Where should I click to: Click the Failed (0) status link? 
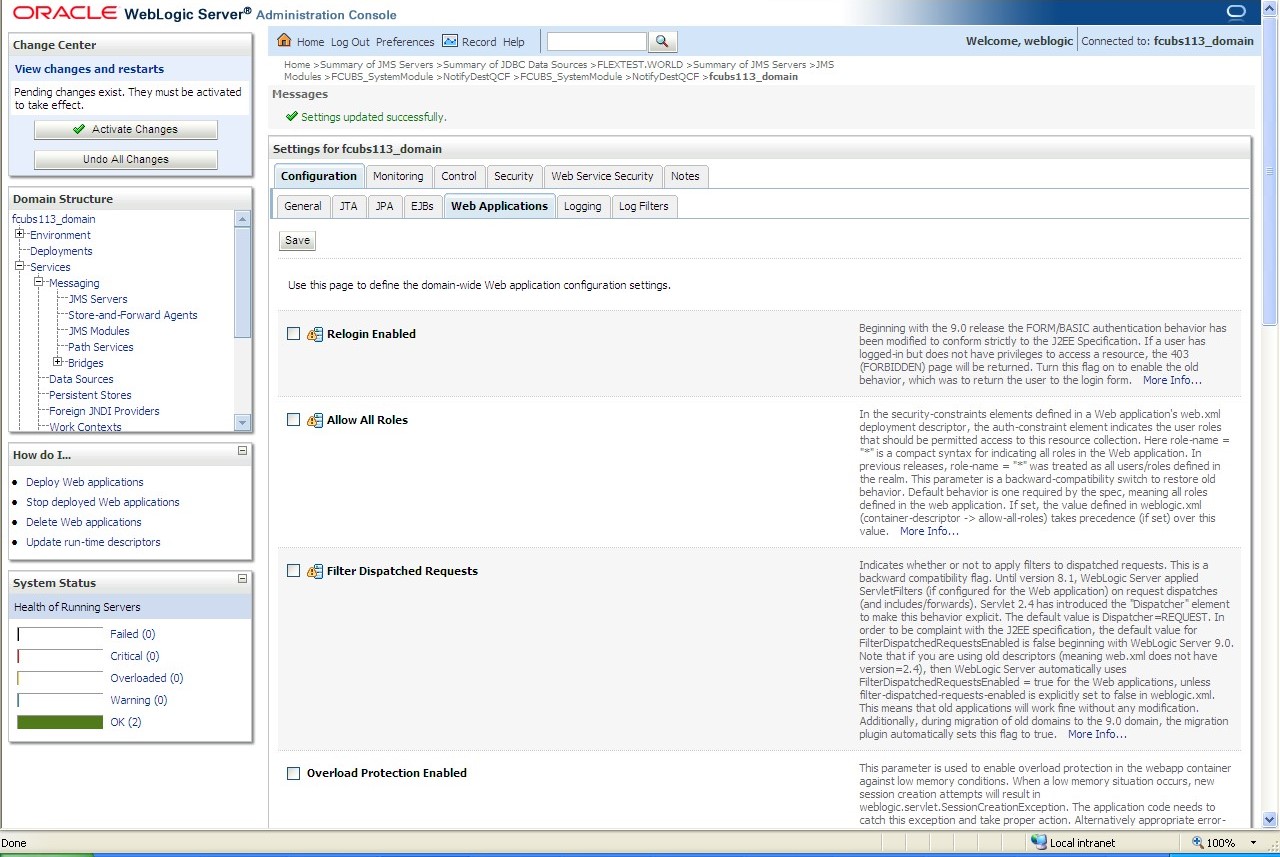pos(132,634)
